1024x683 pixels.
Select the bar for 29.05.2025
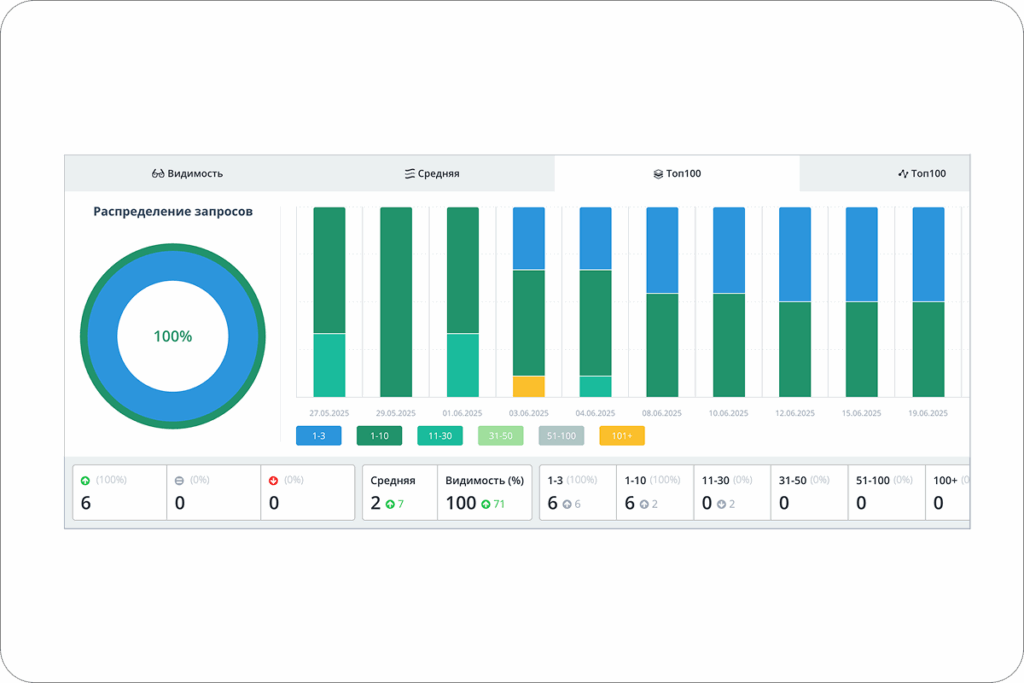(x=396, y=302)
